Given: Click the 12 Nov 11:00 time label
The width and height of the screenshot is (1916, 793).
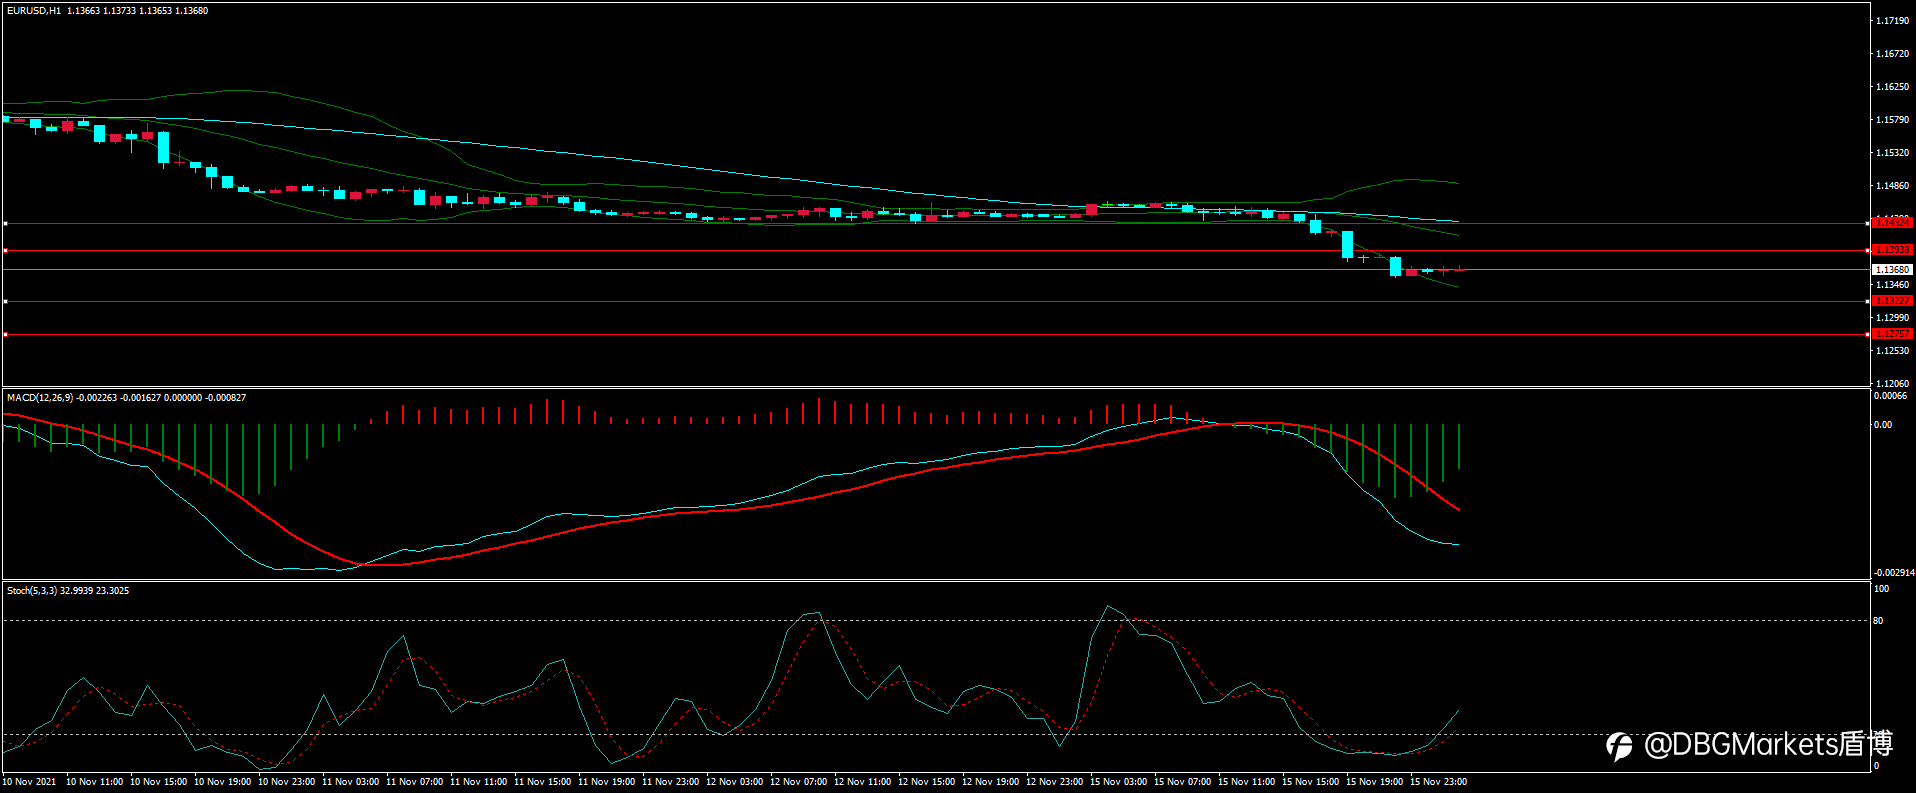Looking at the screenshot, I should tap(862, 782).
